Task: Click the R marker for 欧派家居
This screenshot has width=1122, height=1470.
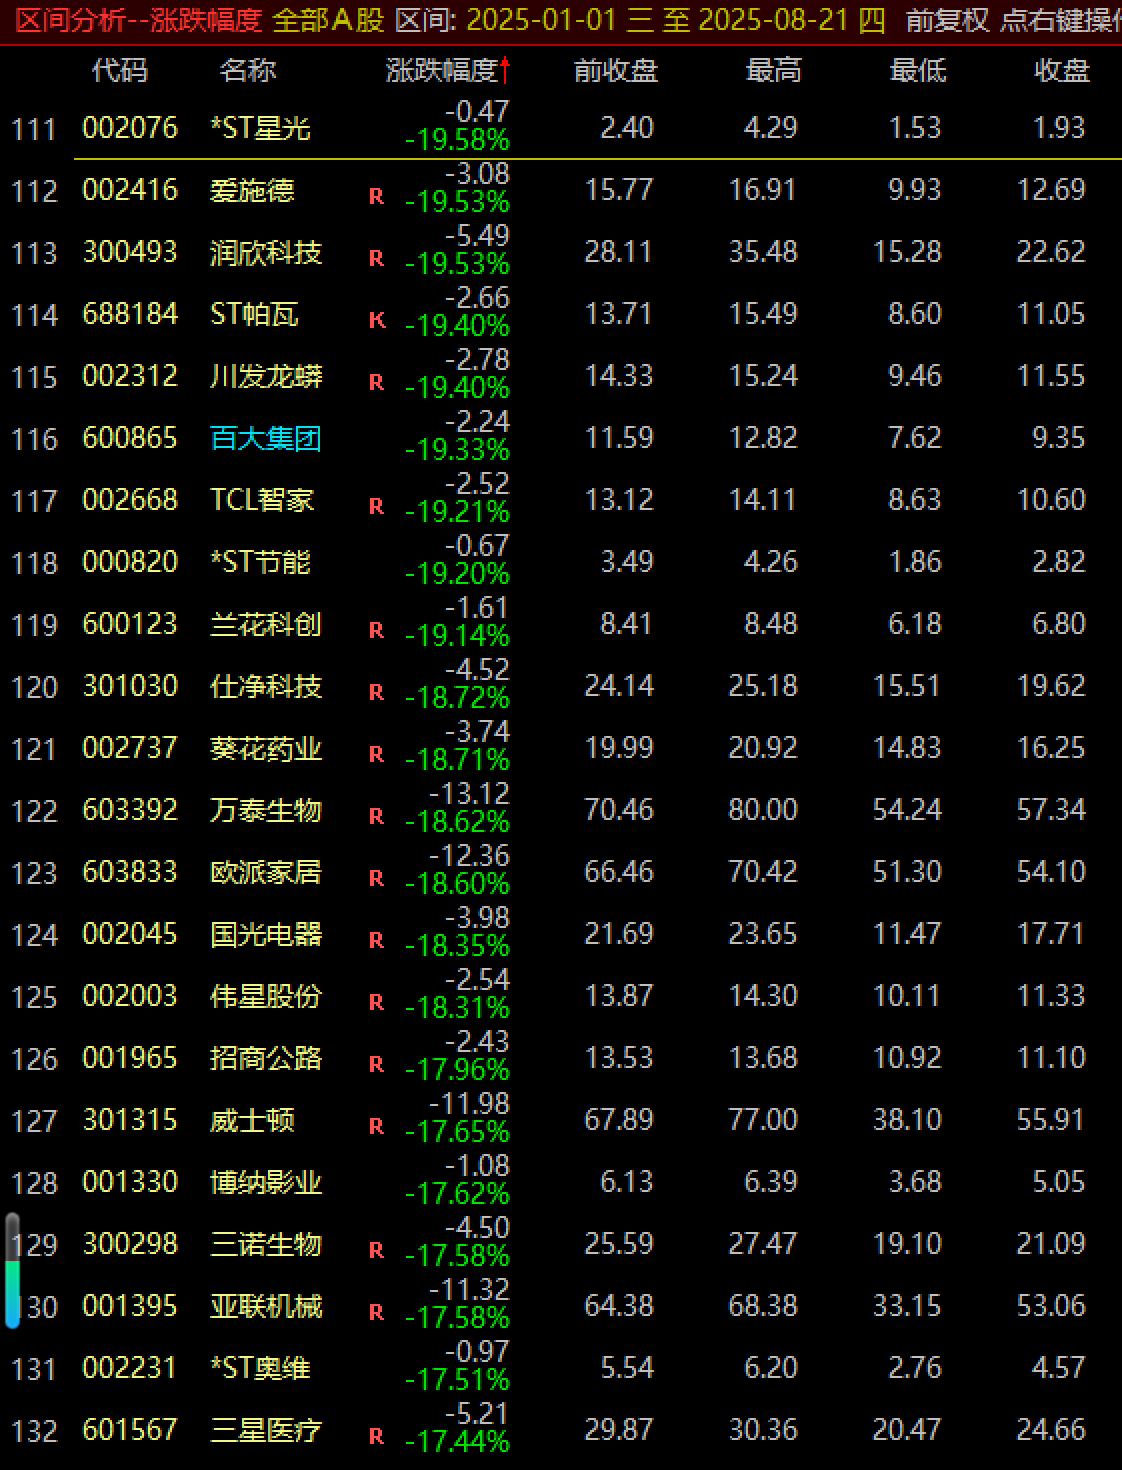Action: [x=376, y=879]
